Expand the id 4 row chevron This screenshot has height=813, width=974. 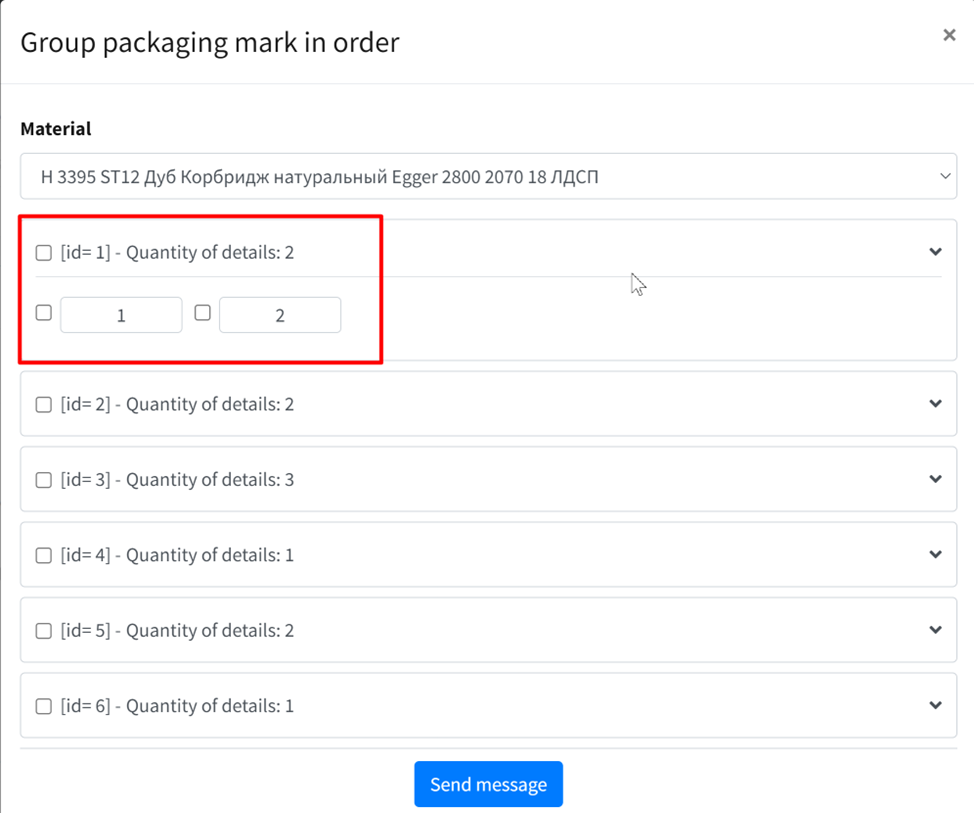(x=935, y=554)
